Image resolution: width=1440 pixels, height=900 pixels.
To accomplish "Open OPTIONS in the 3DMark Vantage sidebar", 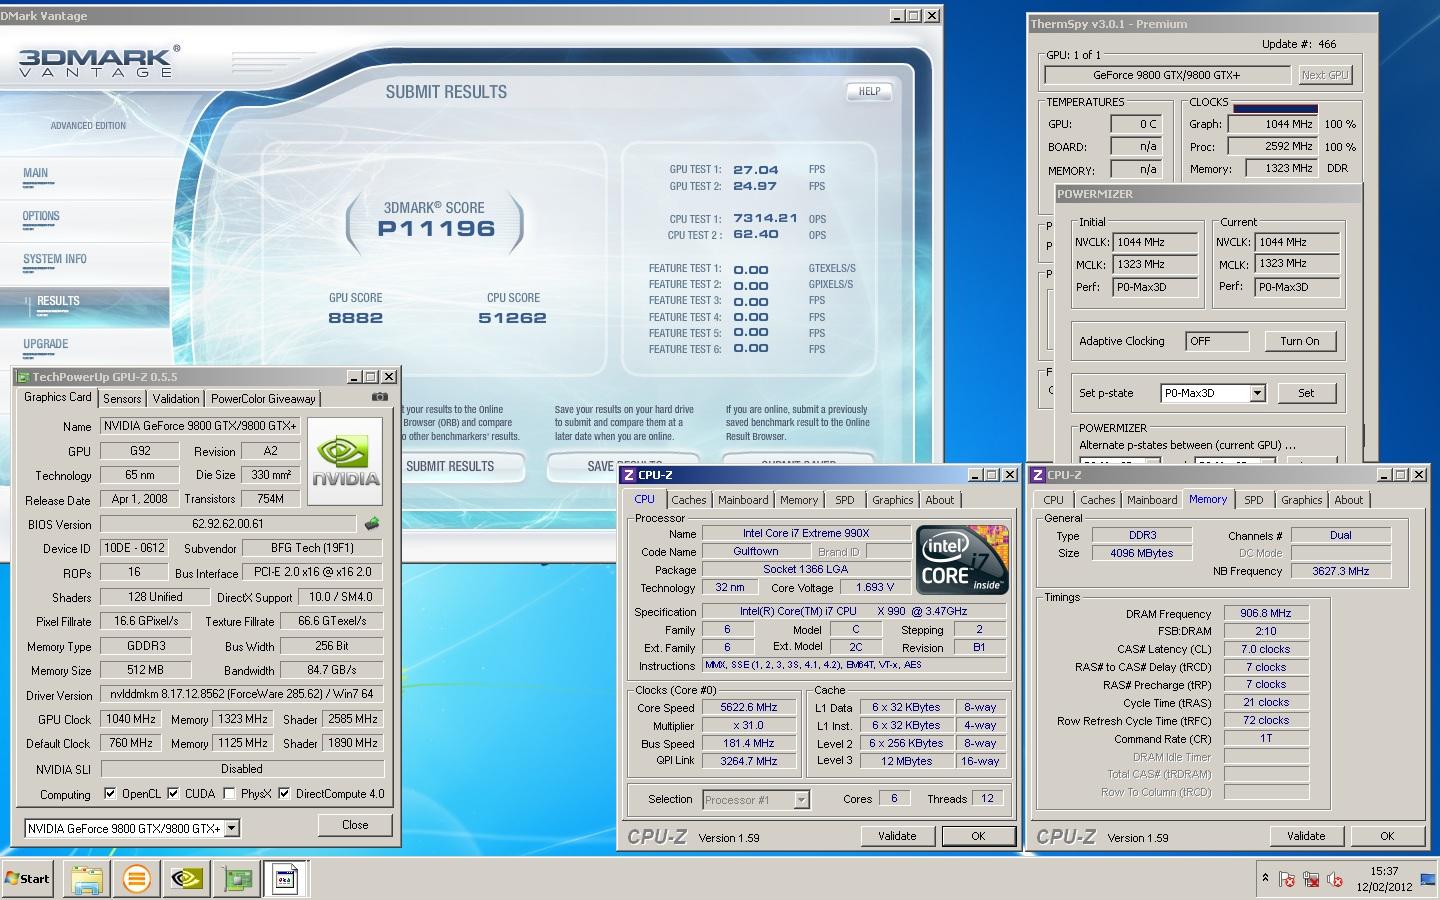I will 41,217.
